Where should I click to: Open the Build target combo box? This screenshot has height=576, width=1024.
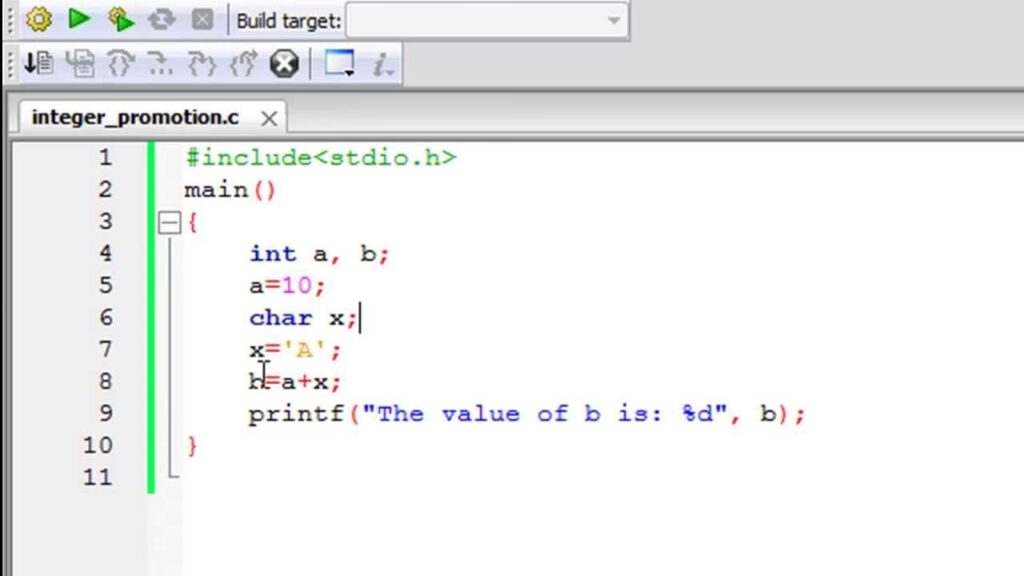tap(487, 20)
